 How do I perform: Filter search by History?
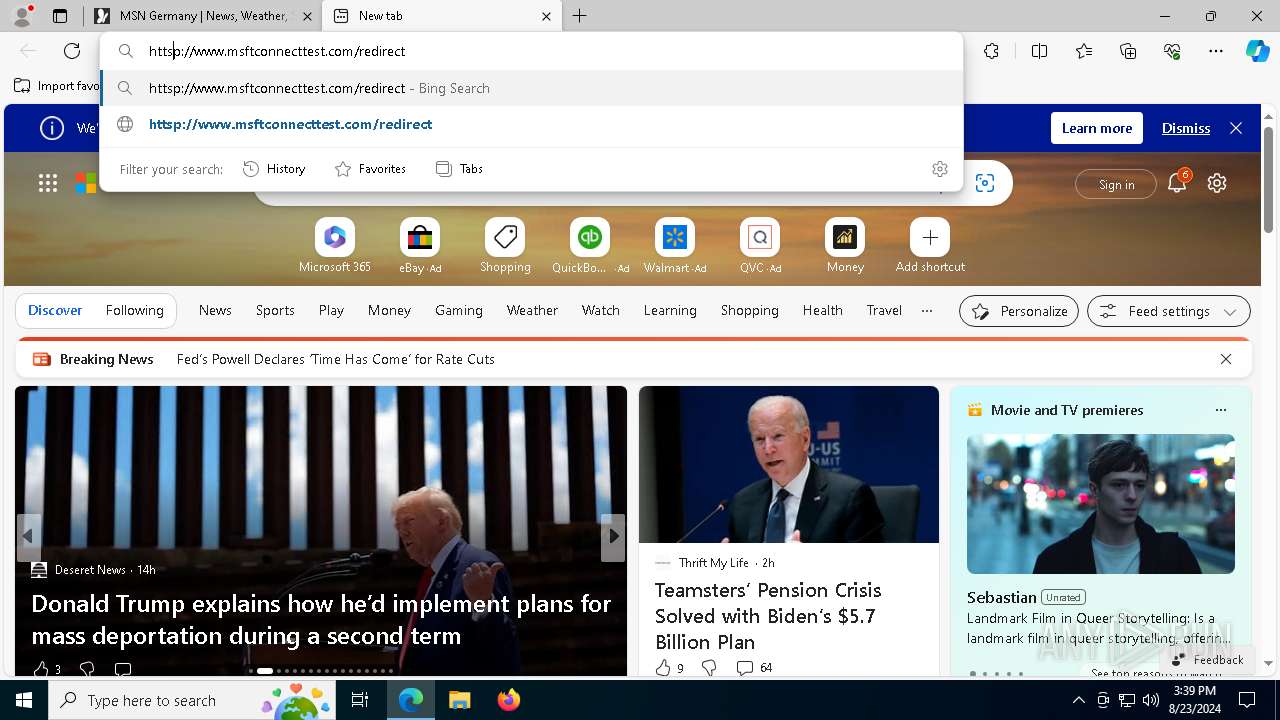click(274, 169)
